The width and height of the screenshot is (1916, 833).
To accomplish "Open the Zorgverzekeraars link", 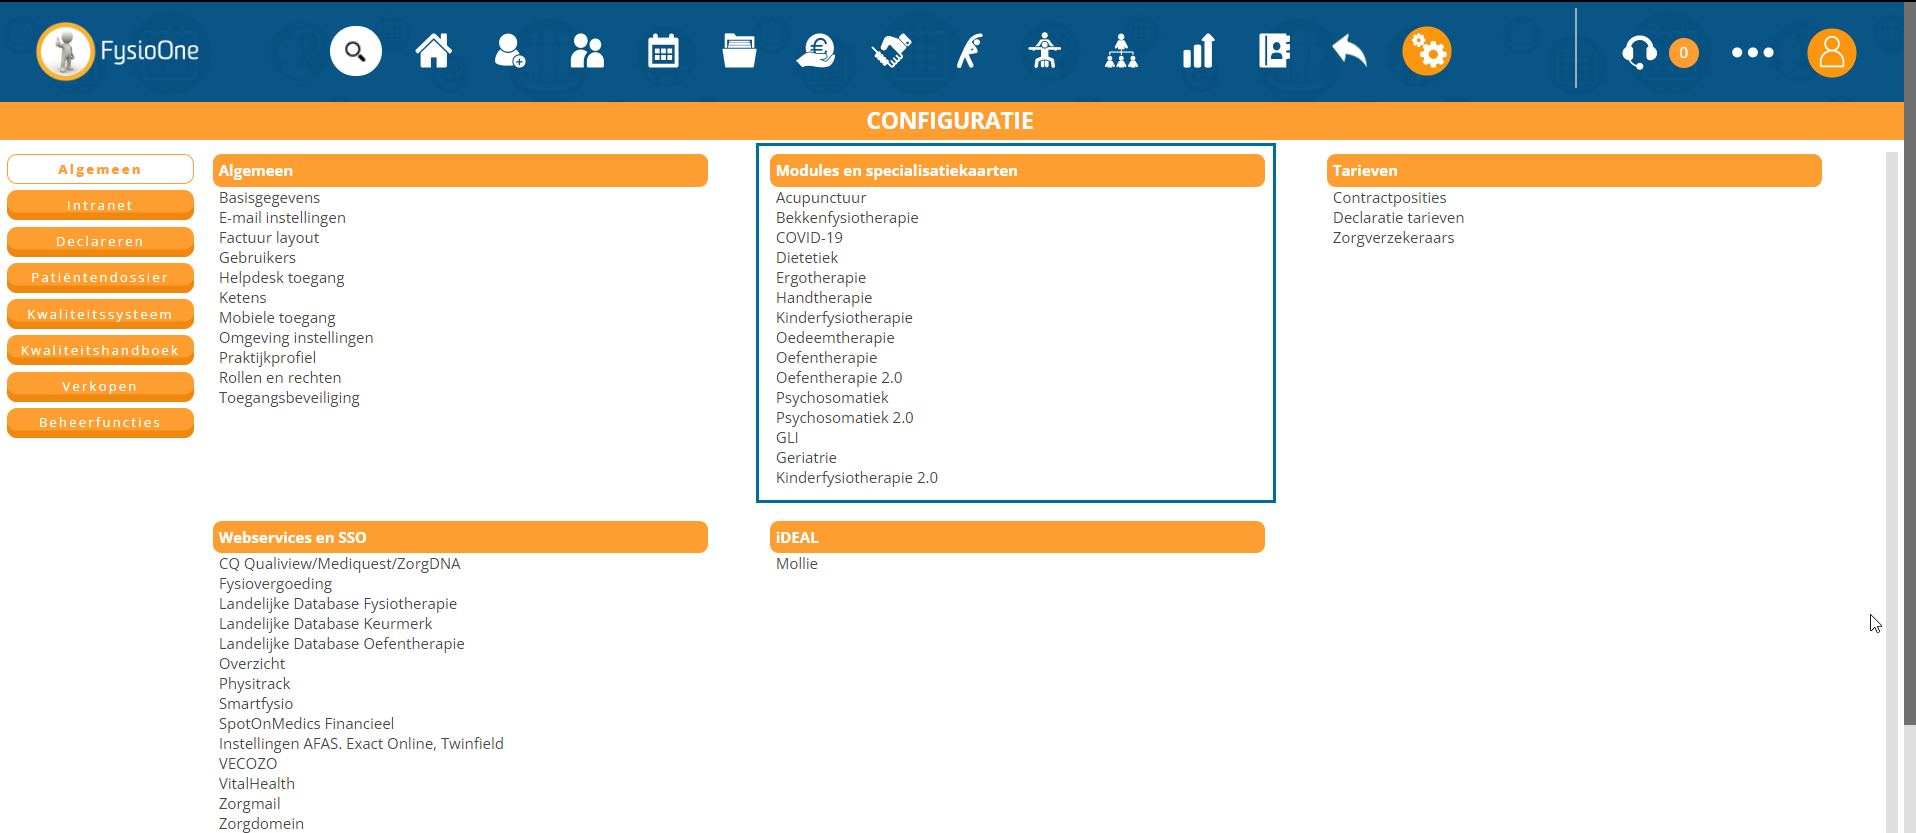I will coord(1393,238).
